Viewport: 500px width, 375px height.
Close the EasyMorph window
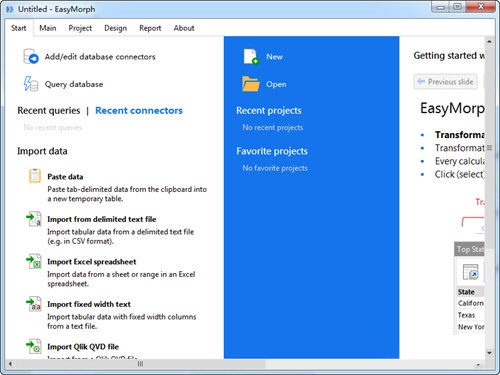480,7
